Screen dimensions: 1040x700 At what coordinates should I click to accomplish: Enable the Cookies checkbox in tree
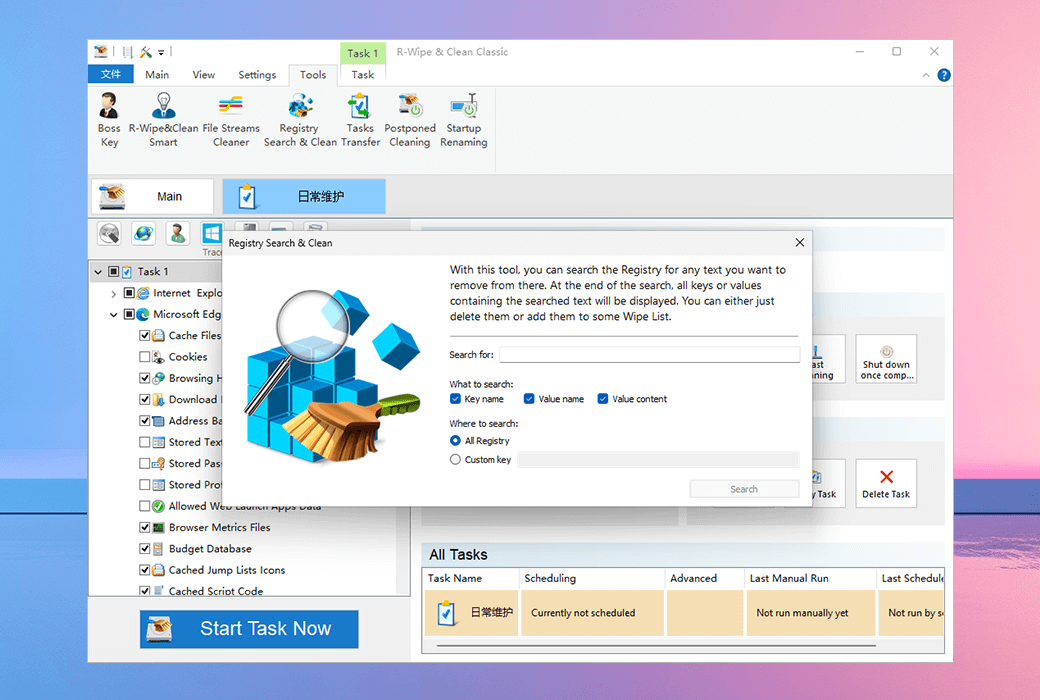pyautogui.click(x=145, y=357)
